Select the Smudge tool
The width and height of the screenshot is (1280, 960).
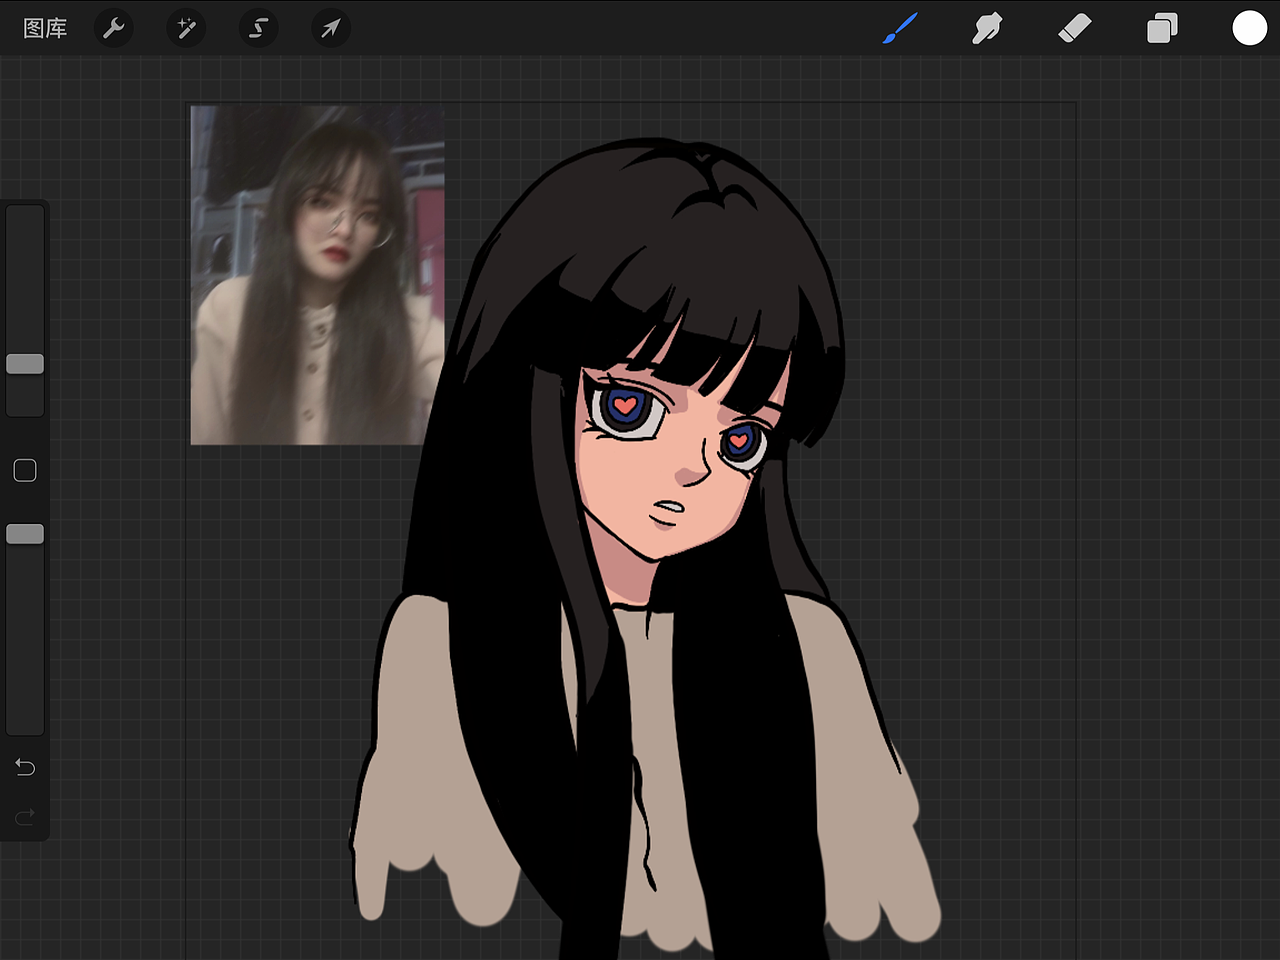(987, 28)
